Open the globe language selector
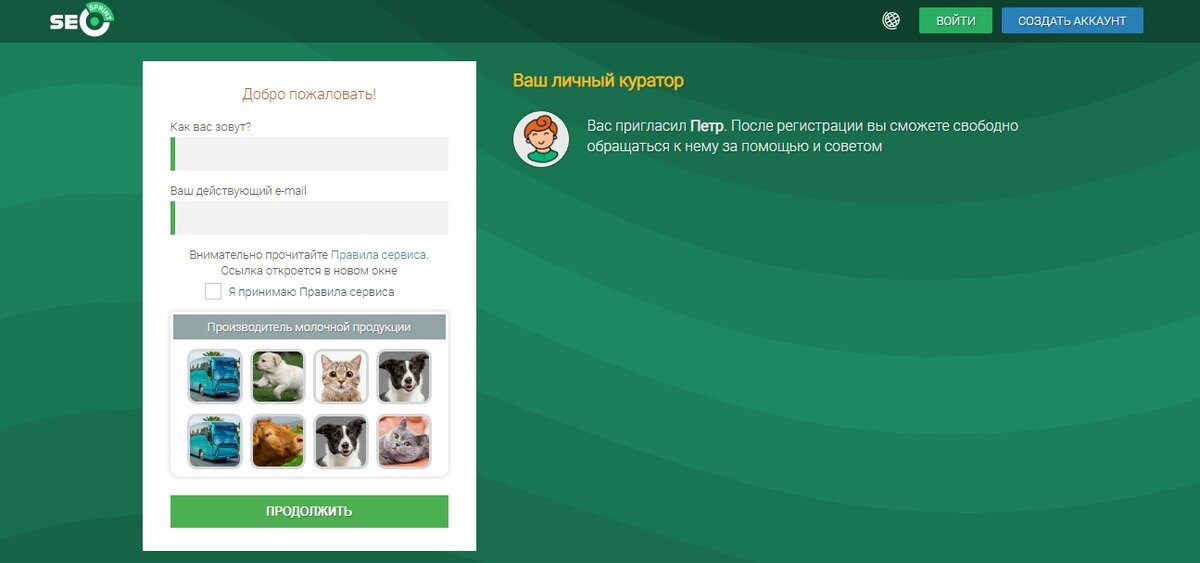The width and height of the screenshot is (1200, 563). pos(891,21)
